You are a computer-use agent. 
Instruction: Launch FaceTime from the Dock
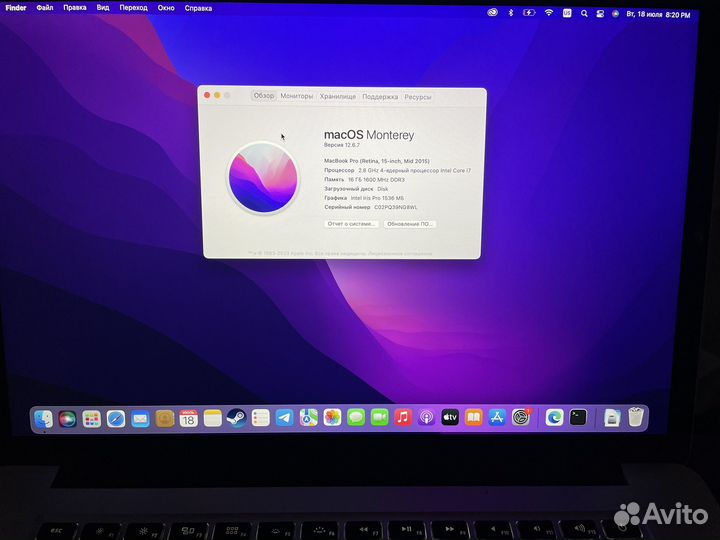point(379,417)
